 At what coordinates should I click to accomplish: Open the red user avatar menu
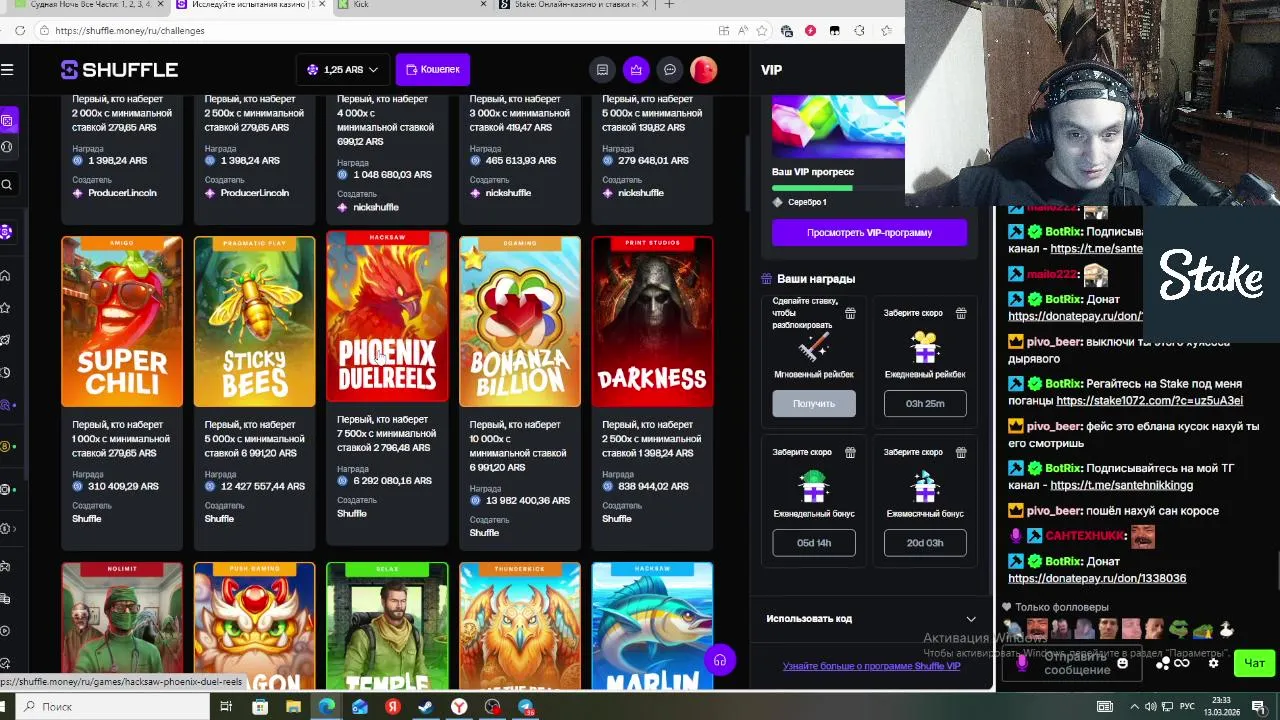(704, 70)
